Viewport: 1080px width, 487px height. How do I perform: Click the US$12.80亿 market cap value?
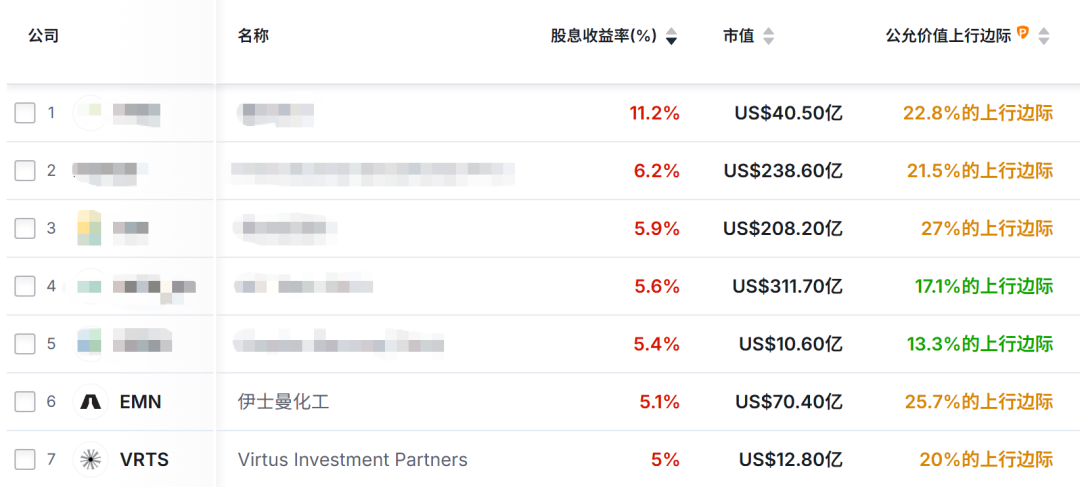[x=790, y=460]
